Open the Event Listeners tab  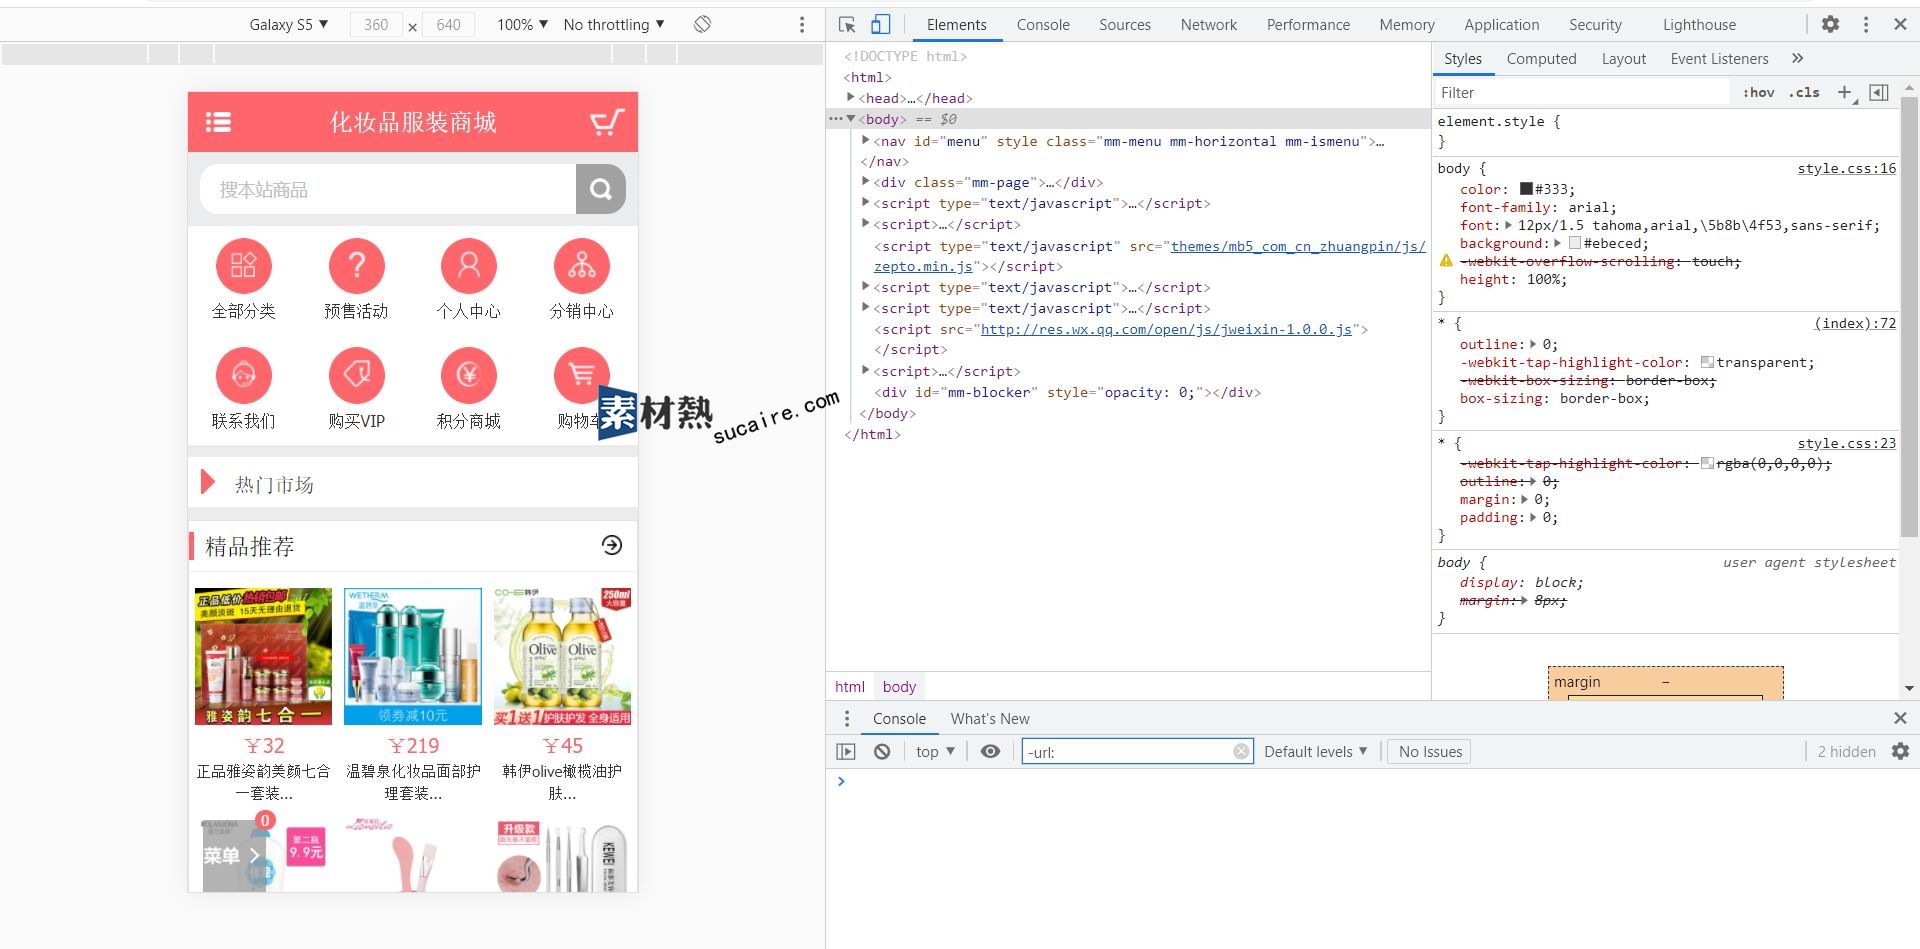tap(1719, 58)
